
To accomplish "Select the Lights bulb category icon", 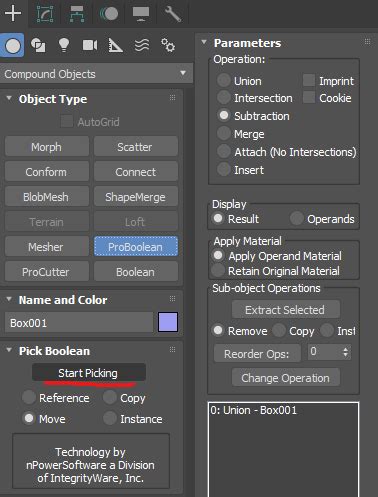I will 64,45.
